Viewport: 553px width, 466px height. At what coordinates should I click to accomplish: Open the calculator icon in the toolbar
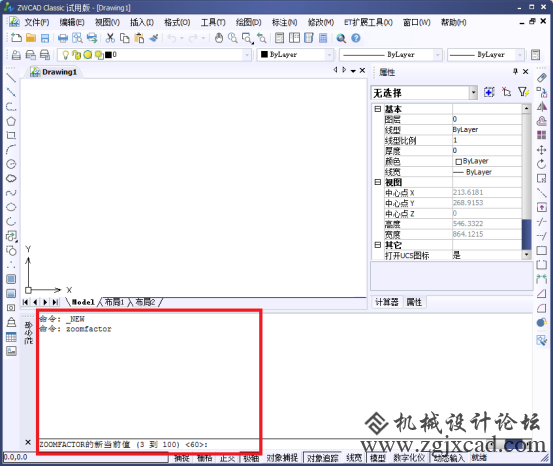coord(323,38)
